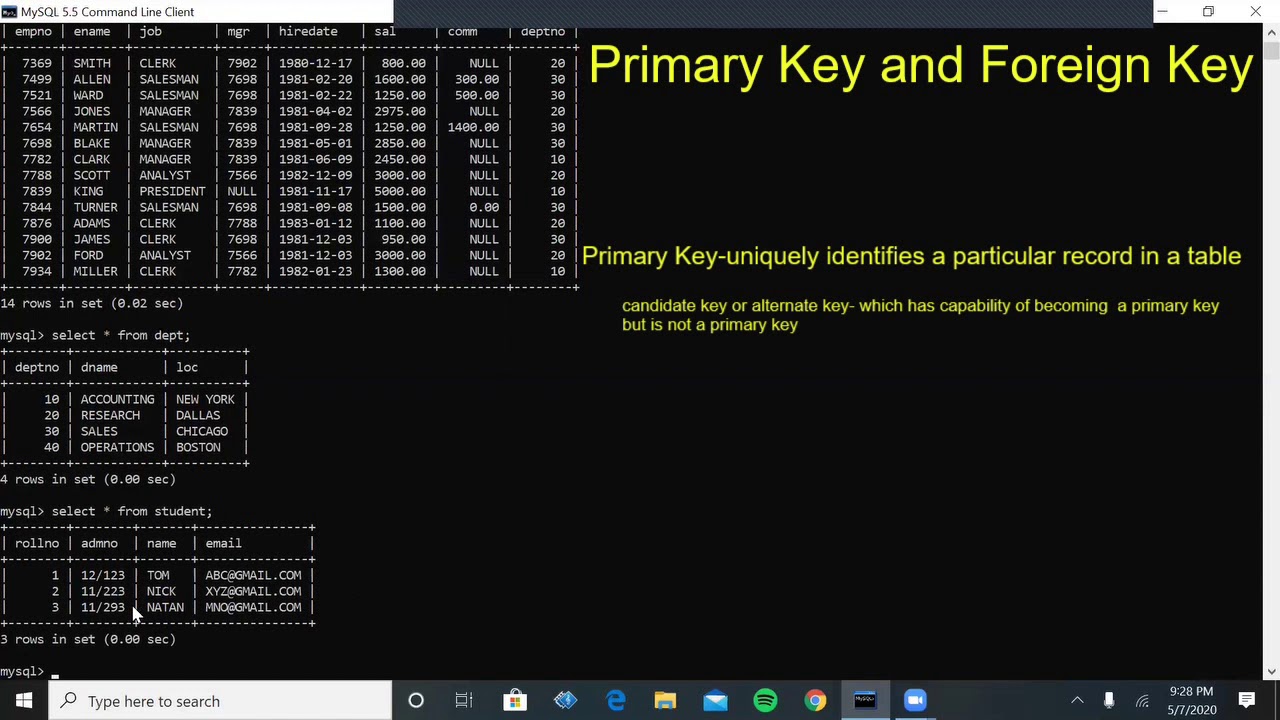1280x720 pixels.
Task: Click the ACCOUNTING cell in dept table
Action: [x=117, y=399]
